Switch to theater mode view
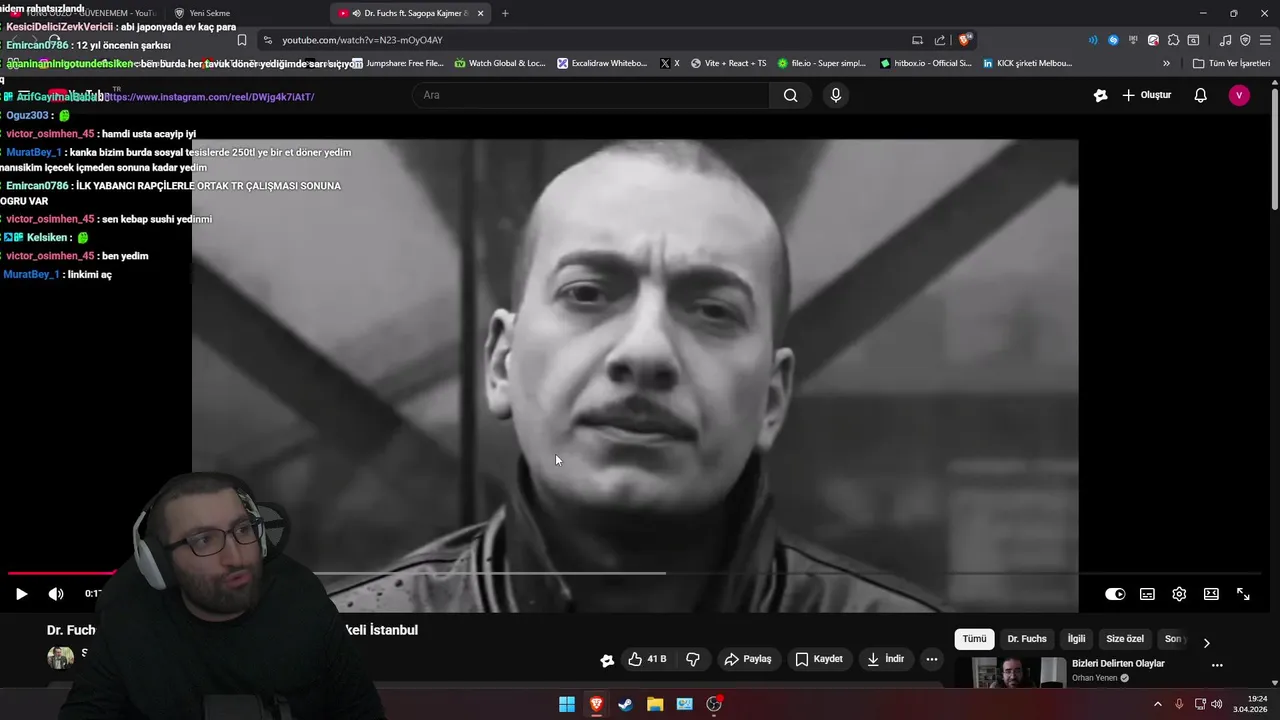Viewport: 1280px width, 720px height. click(1211, 594)
